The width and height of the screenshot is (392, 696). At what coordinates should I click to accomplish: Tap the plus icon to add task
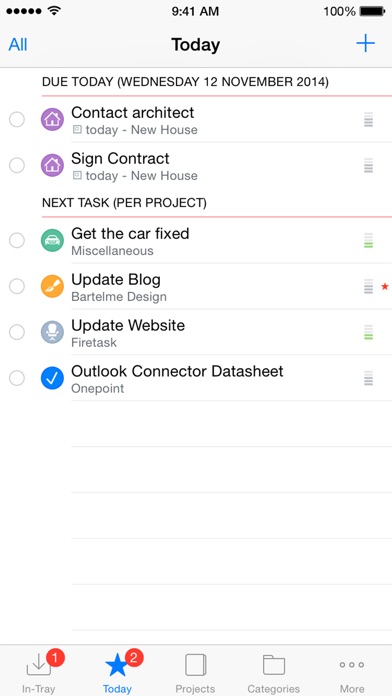tap(365, 44)
